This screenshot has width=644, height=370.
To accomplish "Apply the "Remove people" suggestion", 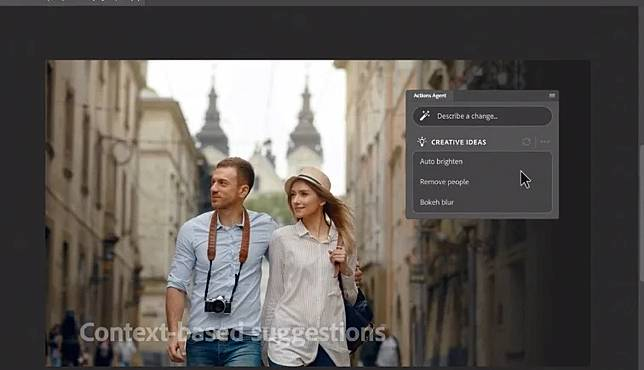I will tap(482, 182).
